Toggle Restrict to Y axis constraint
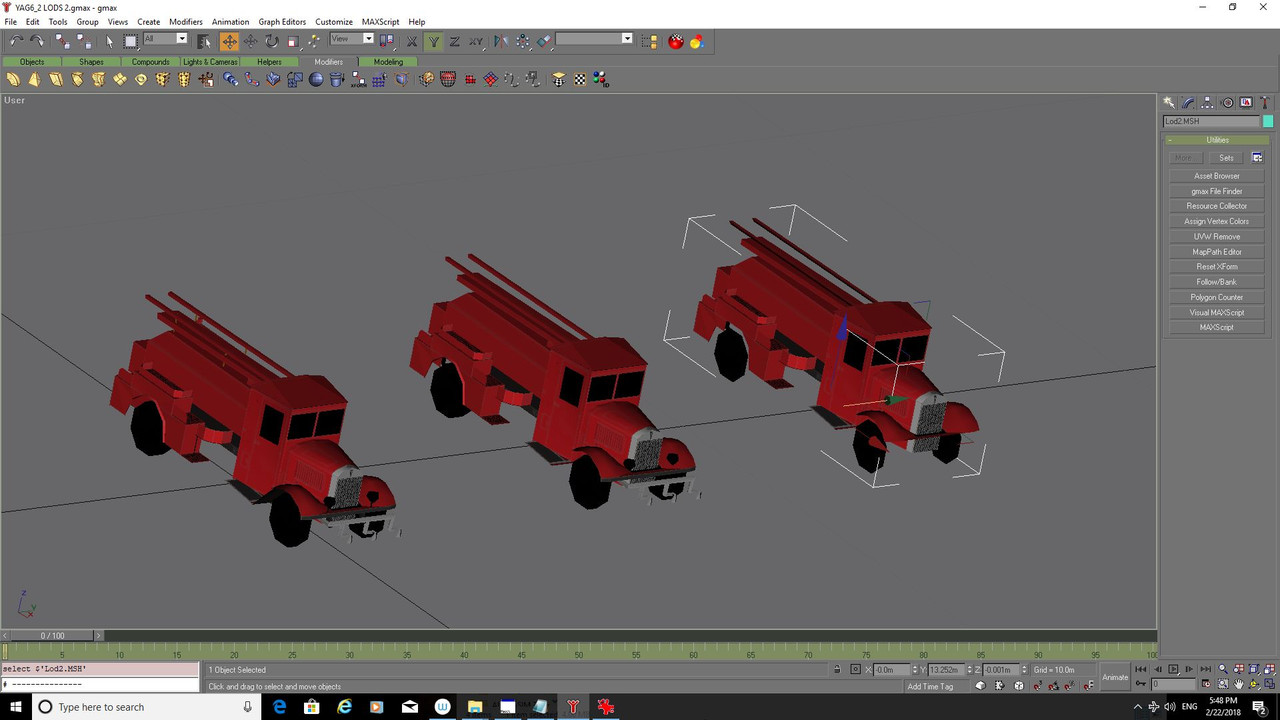 pos(432,41)
